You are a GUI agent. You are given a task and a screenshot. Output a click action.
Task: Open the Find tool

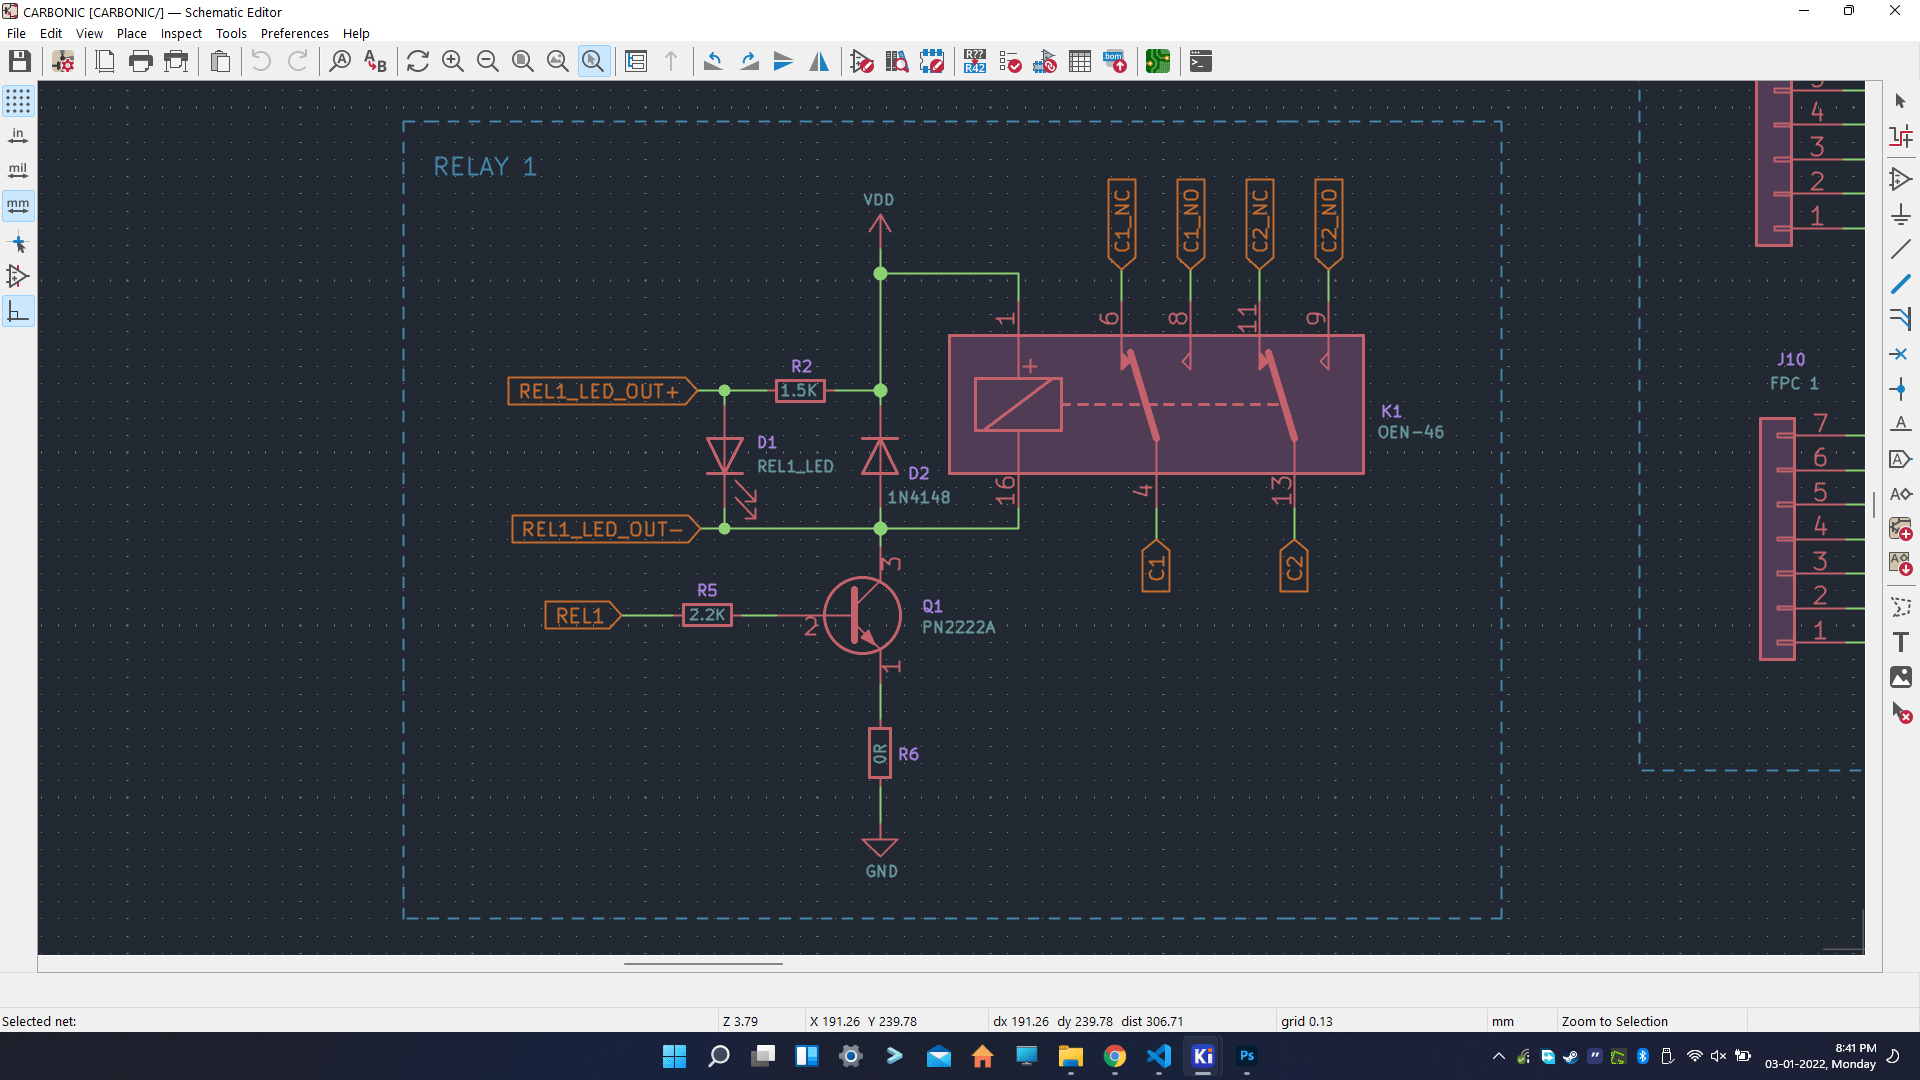tap(340, 62)
